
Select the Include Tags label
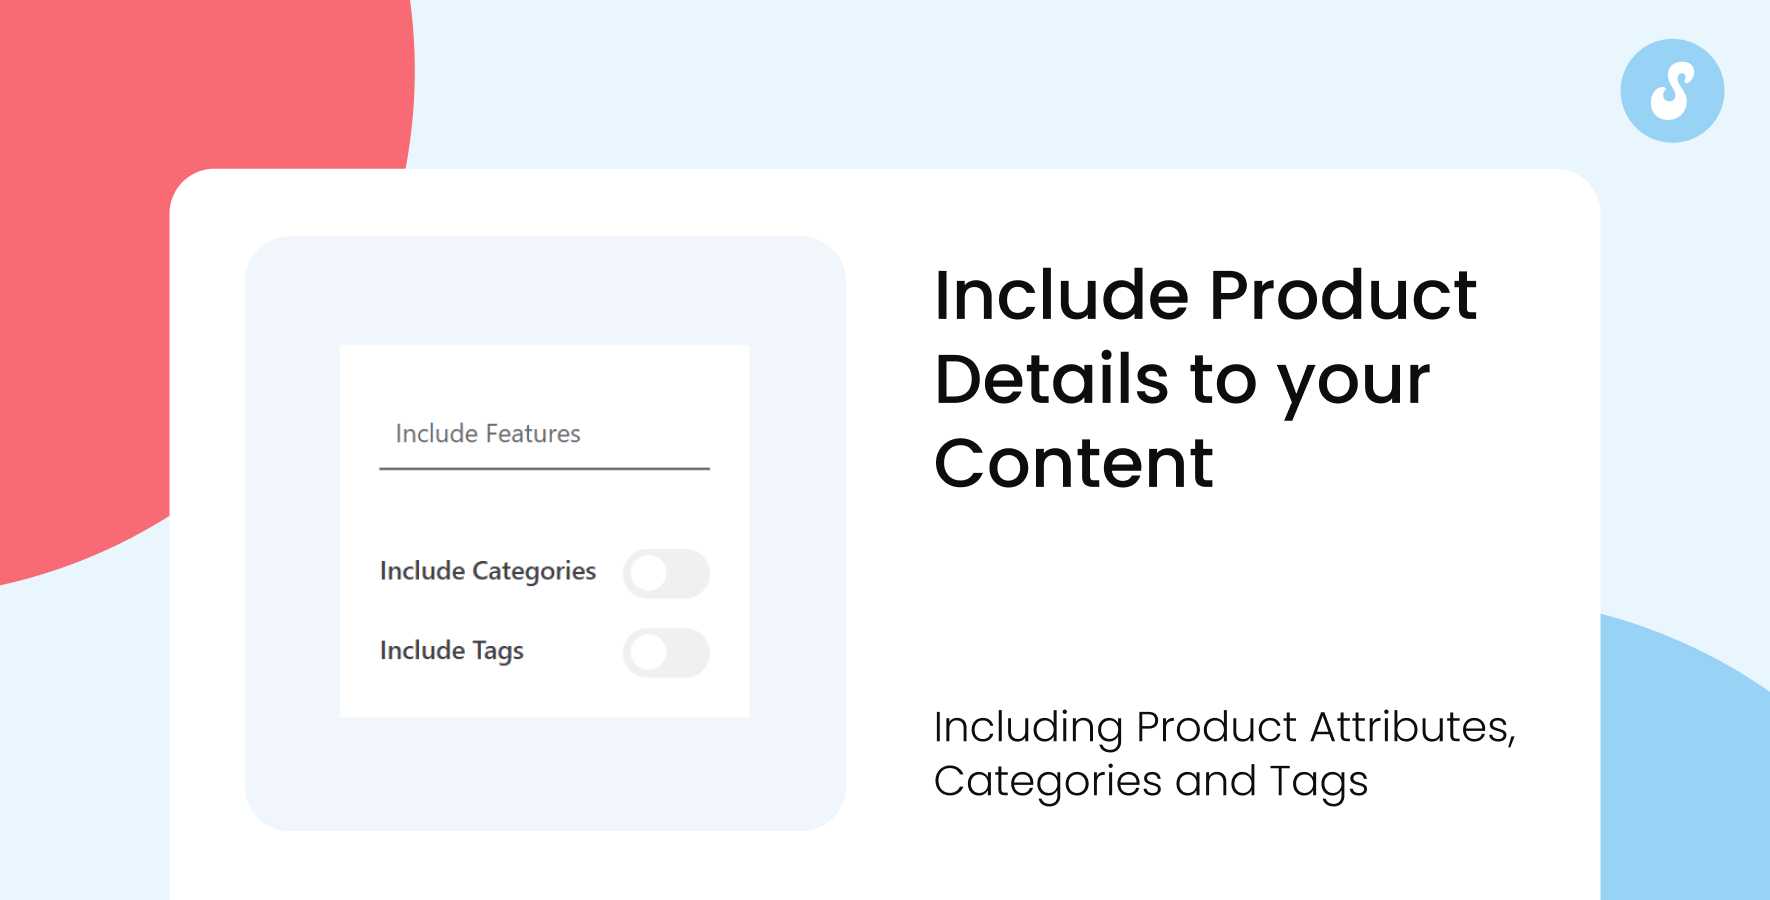(x=451, y=651)
